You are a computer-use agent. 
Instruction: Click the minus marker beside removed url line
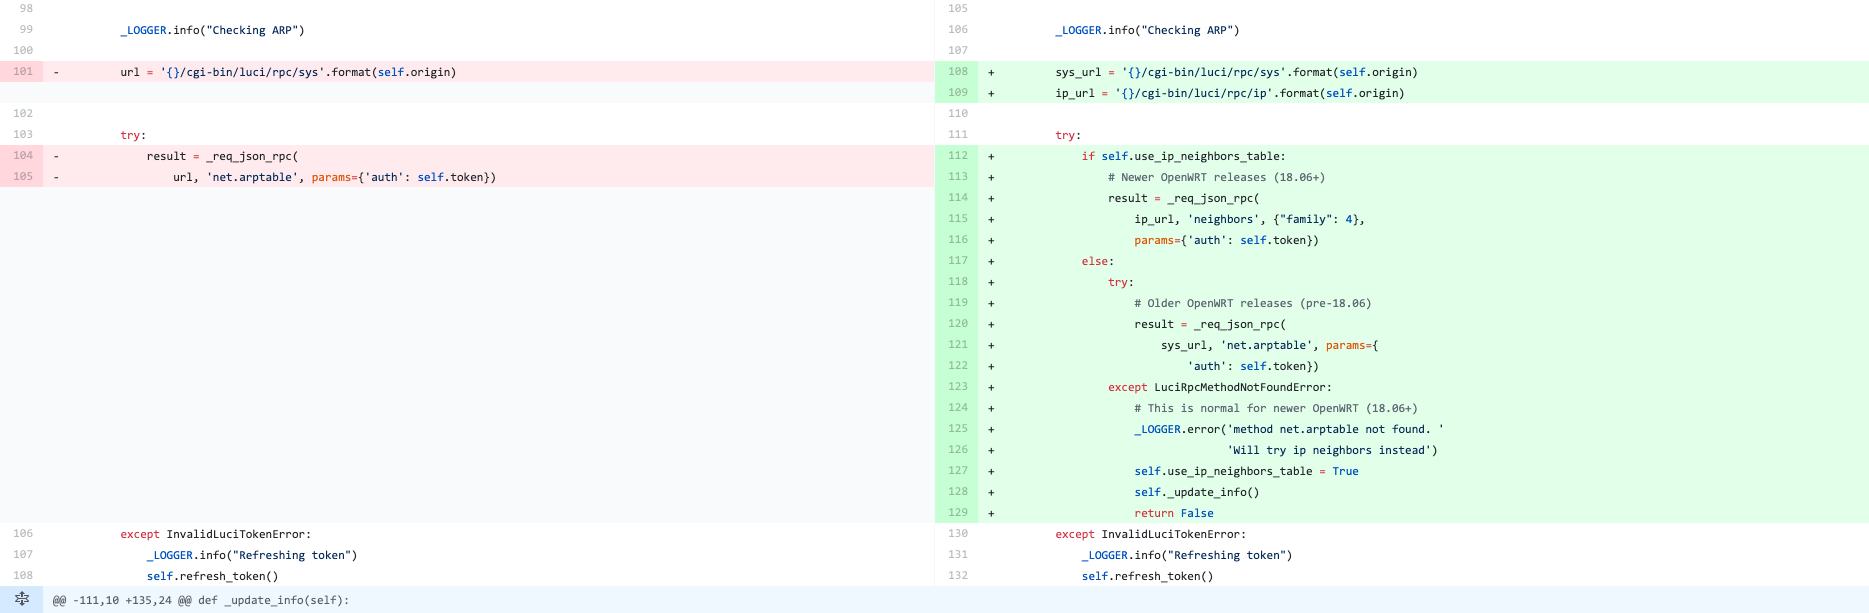point(56,72)
